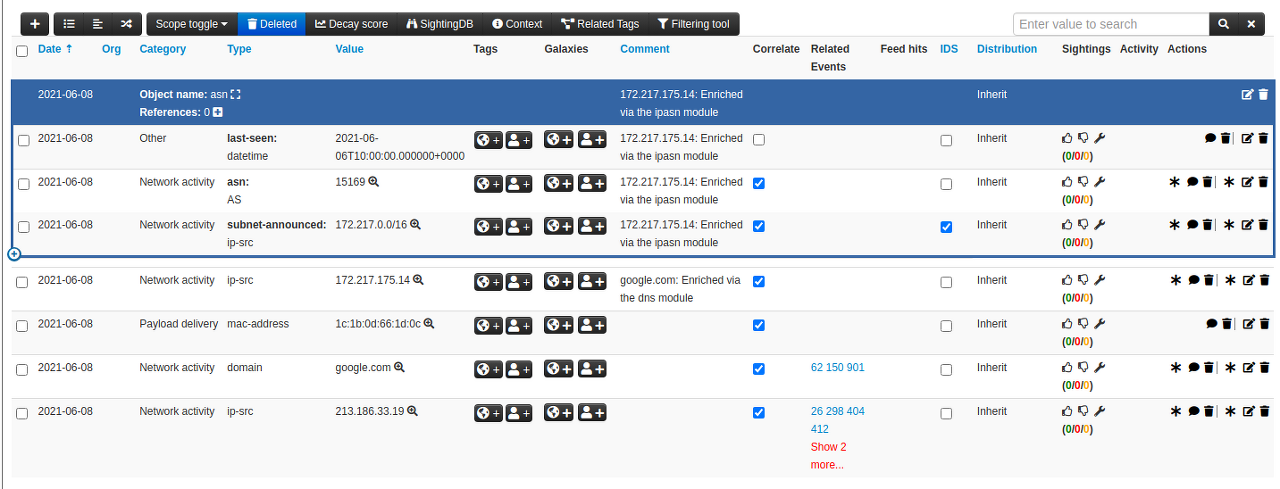Tick the select-all checkbox in the table header
1280x489 pixels.
coord(22,51)
